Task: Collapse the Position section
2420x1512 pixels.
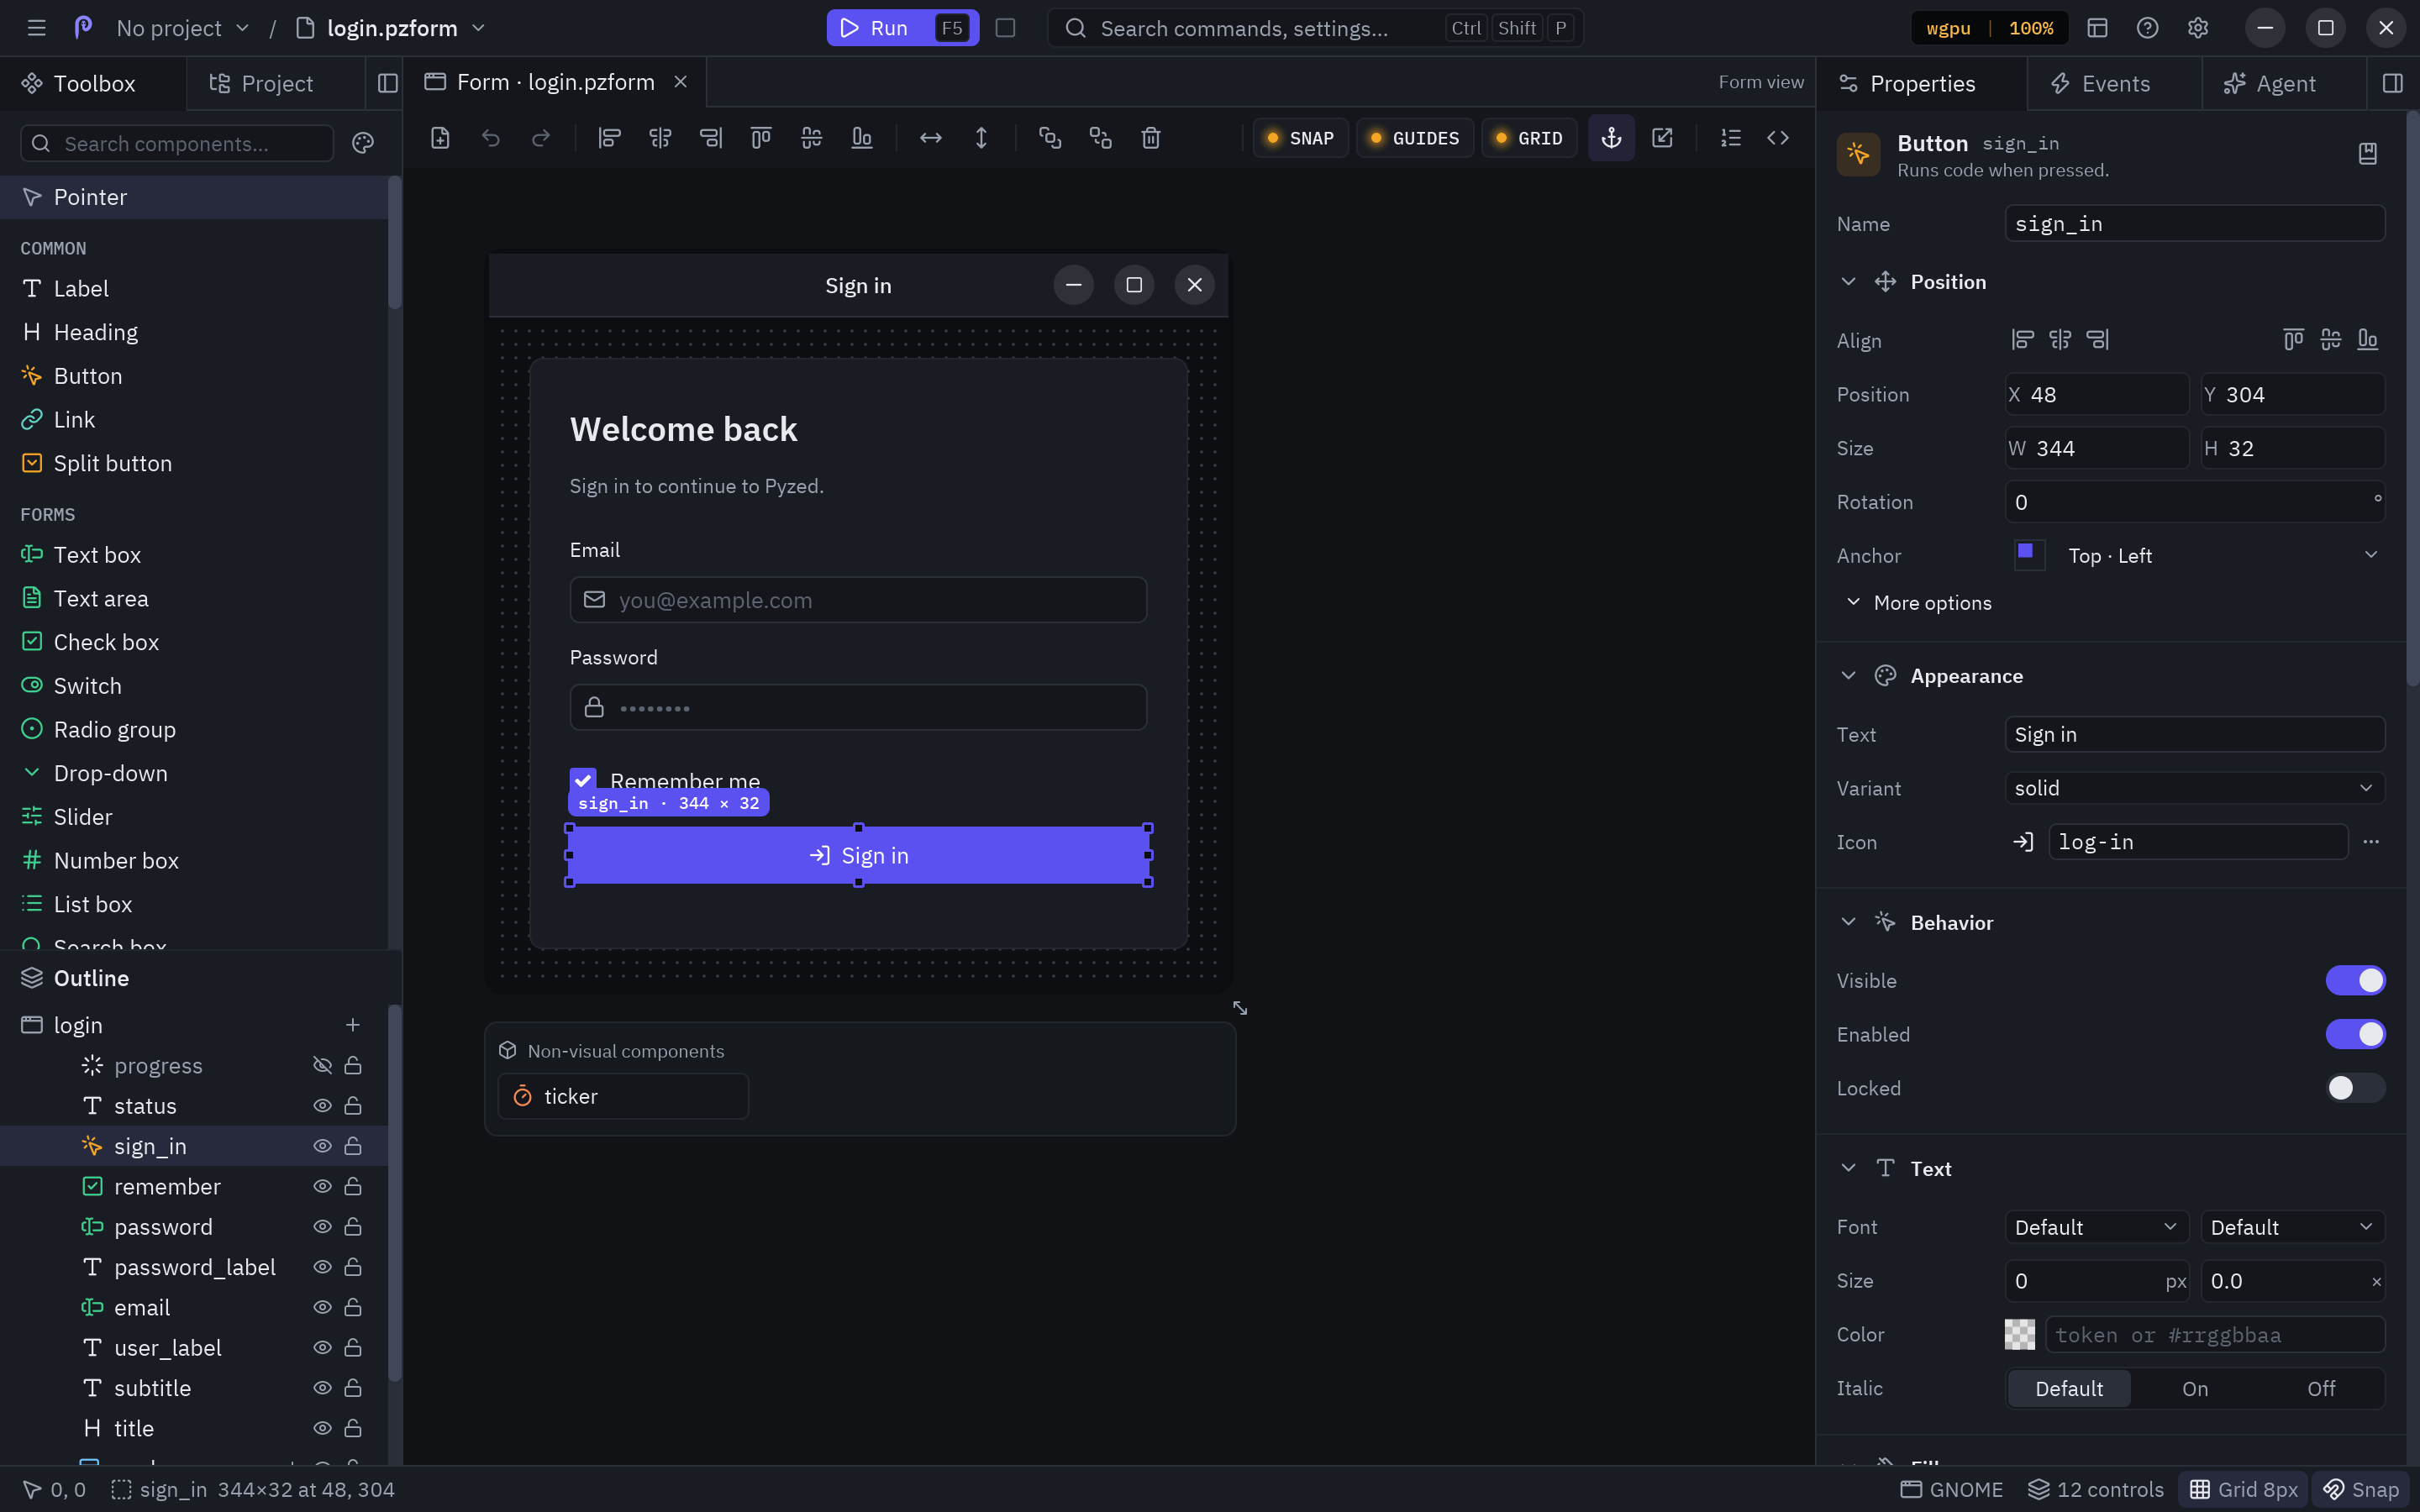Action: (1848, 282)
